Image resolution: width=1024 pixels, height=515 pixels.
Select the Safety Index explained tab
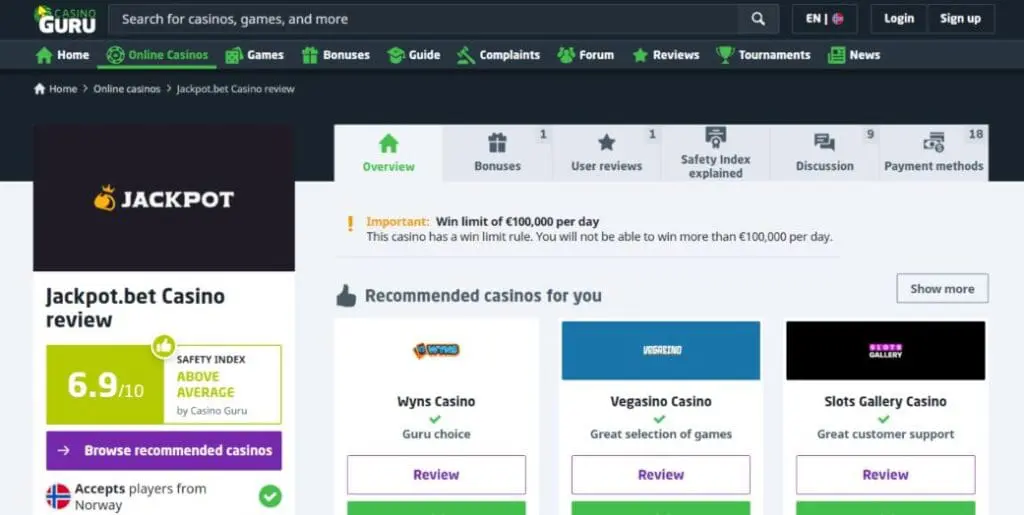coord(716,153)
